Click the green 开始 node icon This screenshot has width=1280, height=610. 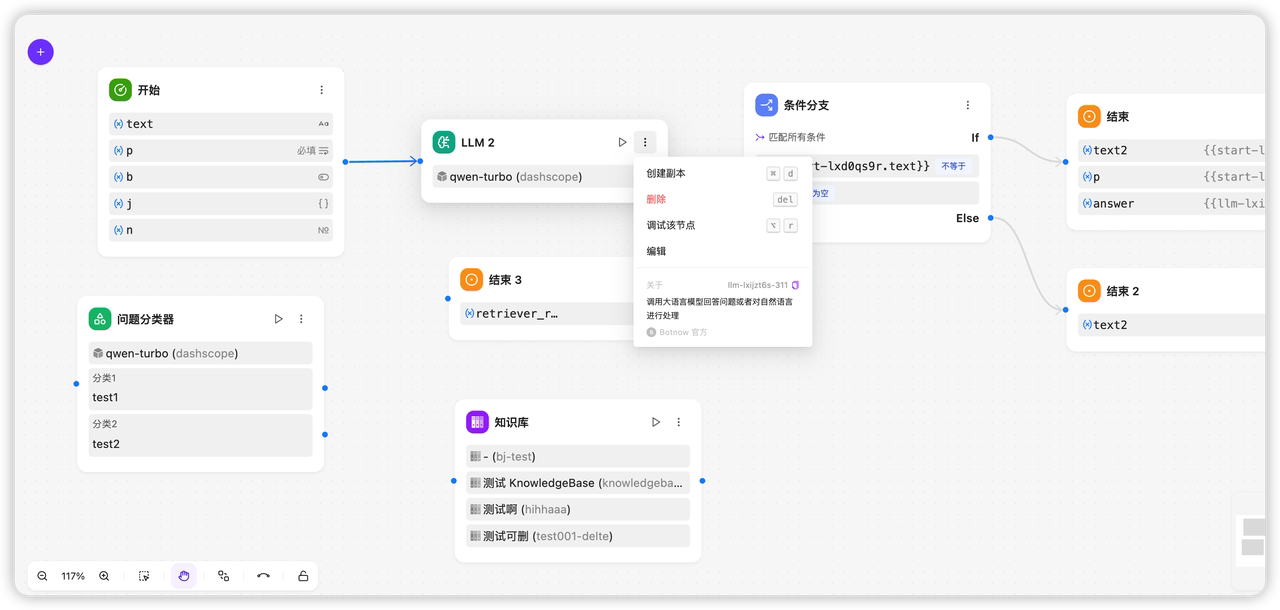tap(120, 90)
